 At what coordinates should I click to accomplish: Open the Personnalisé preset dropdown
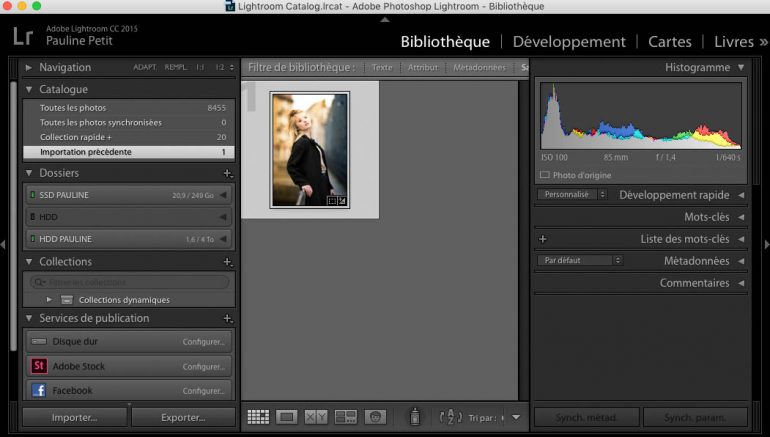571,195
